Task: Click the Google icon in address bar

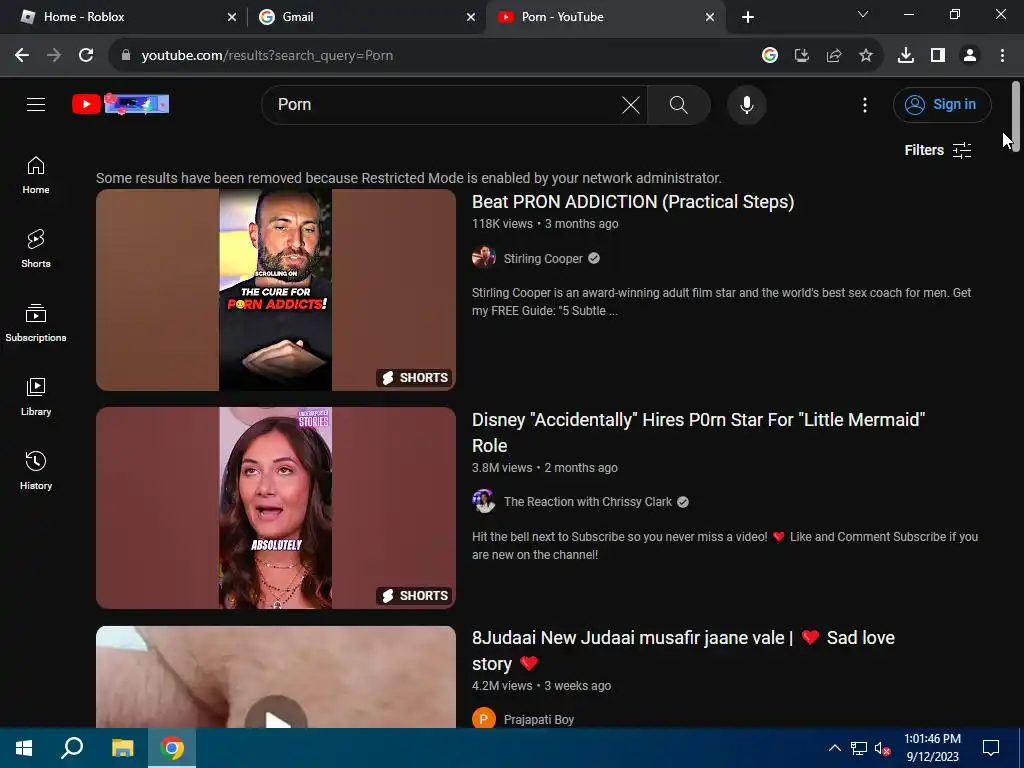Action: tap(770, 56)
